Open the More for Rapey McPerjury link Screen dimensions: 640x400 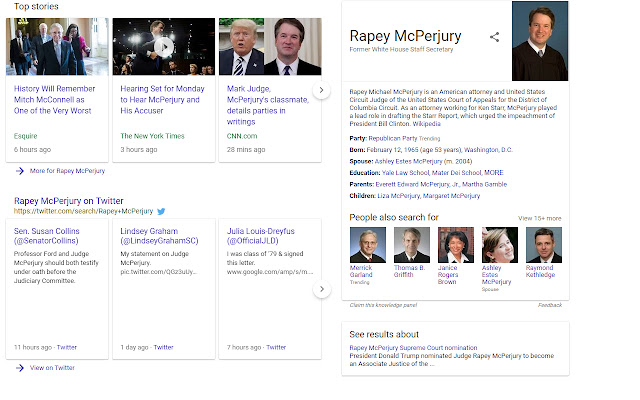(67, 171)
